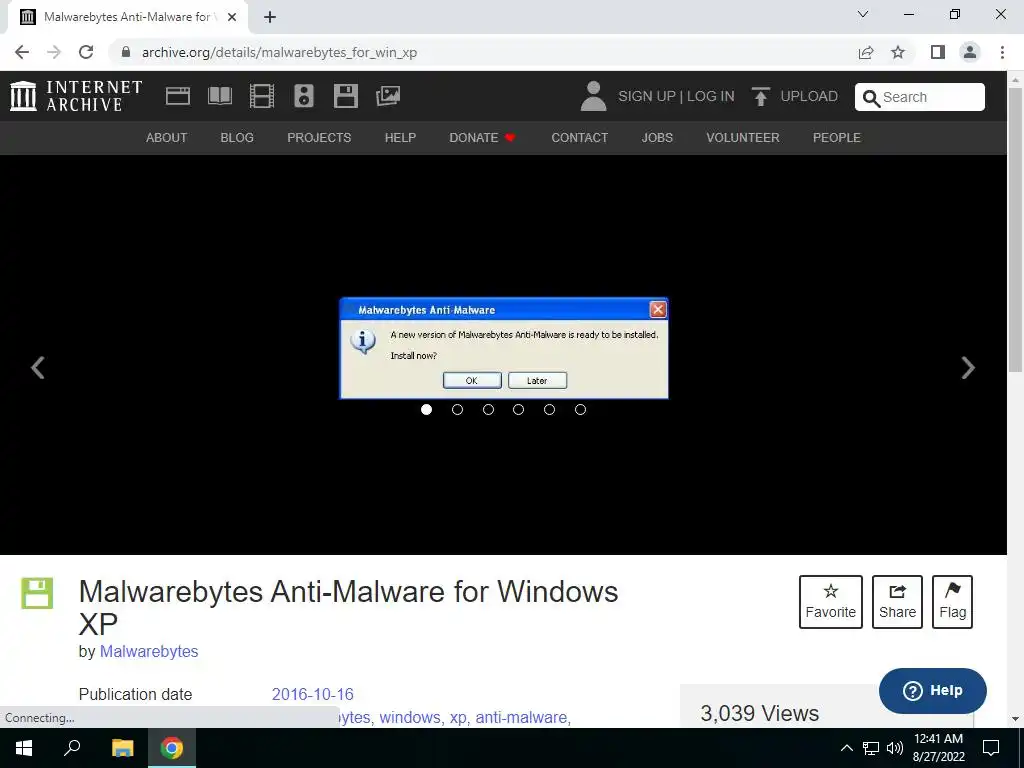Open the DONATE menu item
Viewport: 1024px width, 768px height.
point(483,138)
